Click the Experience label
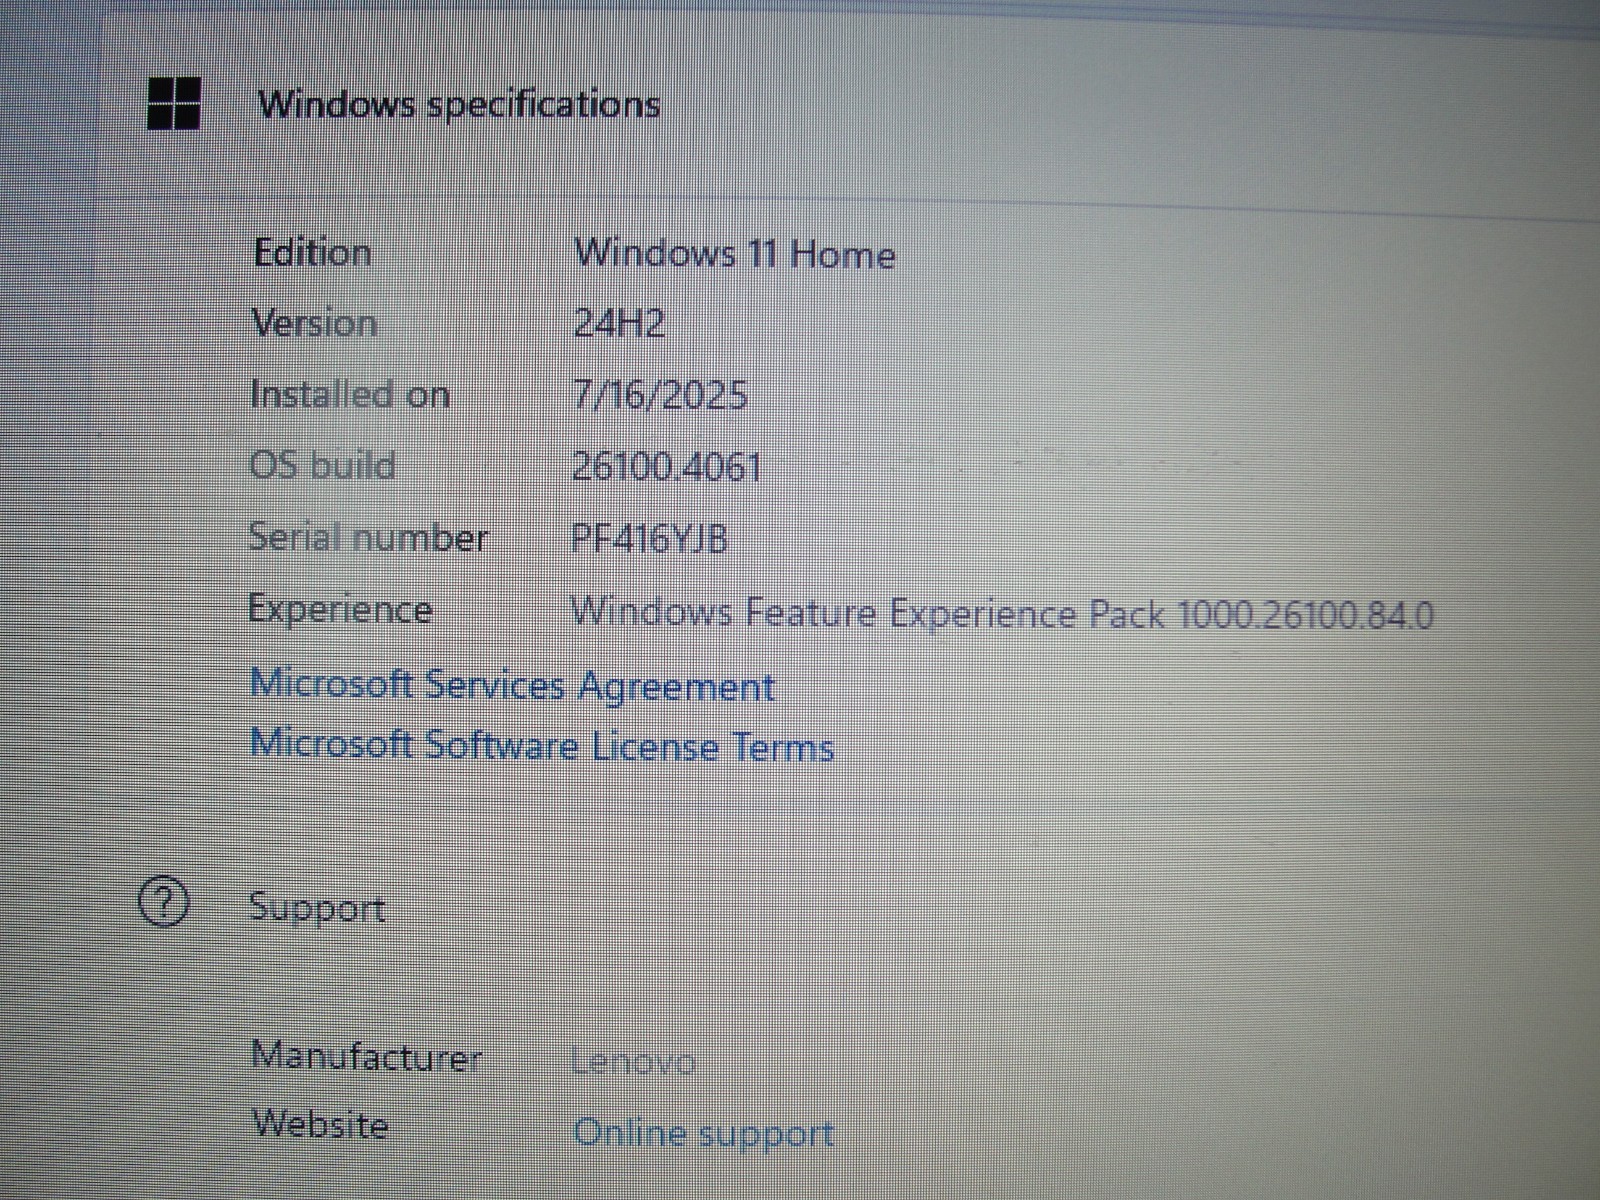The width and height of the screenshot is (1600, 1200). [340, 609]
